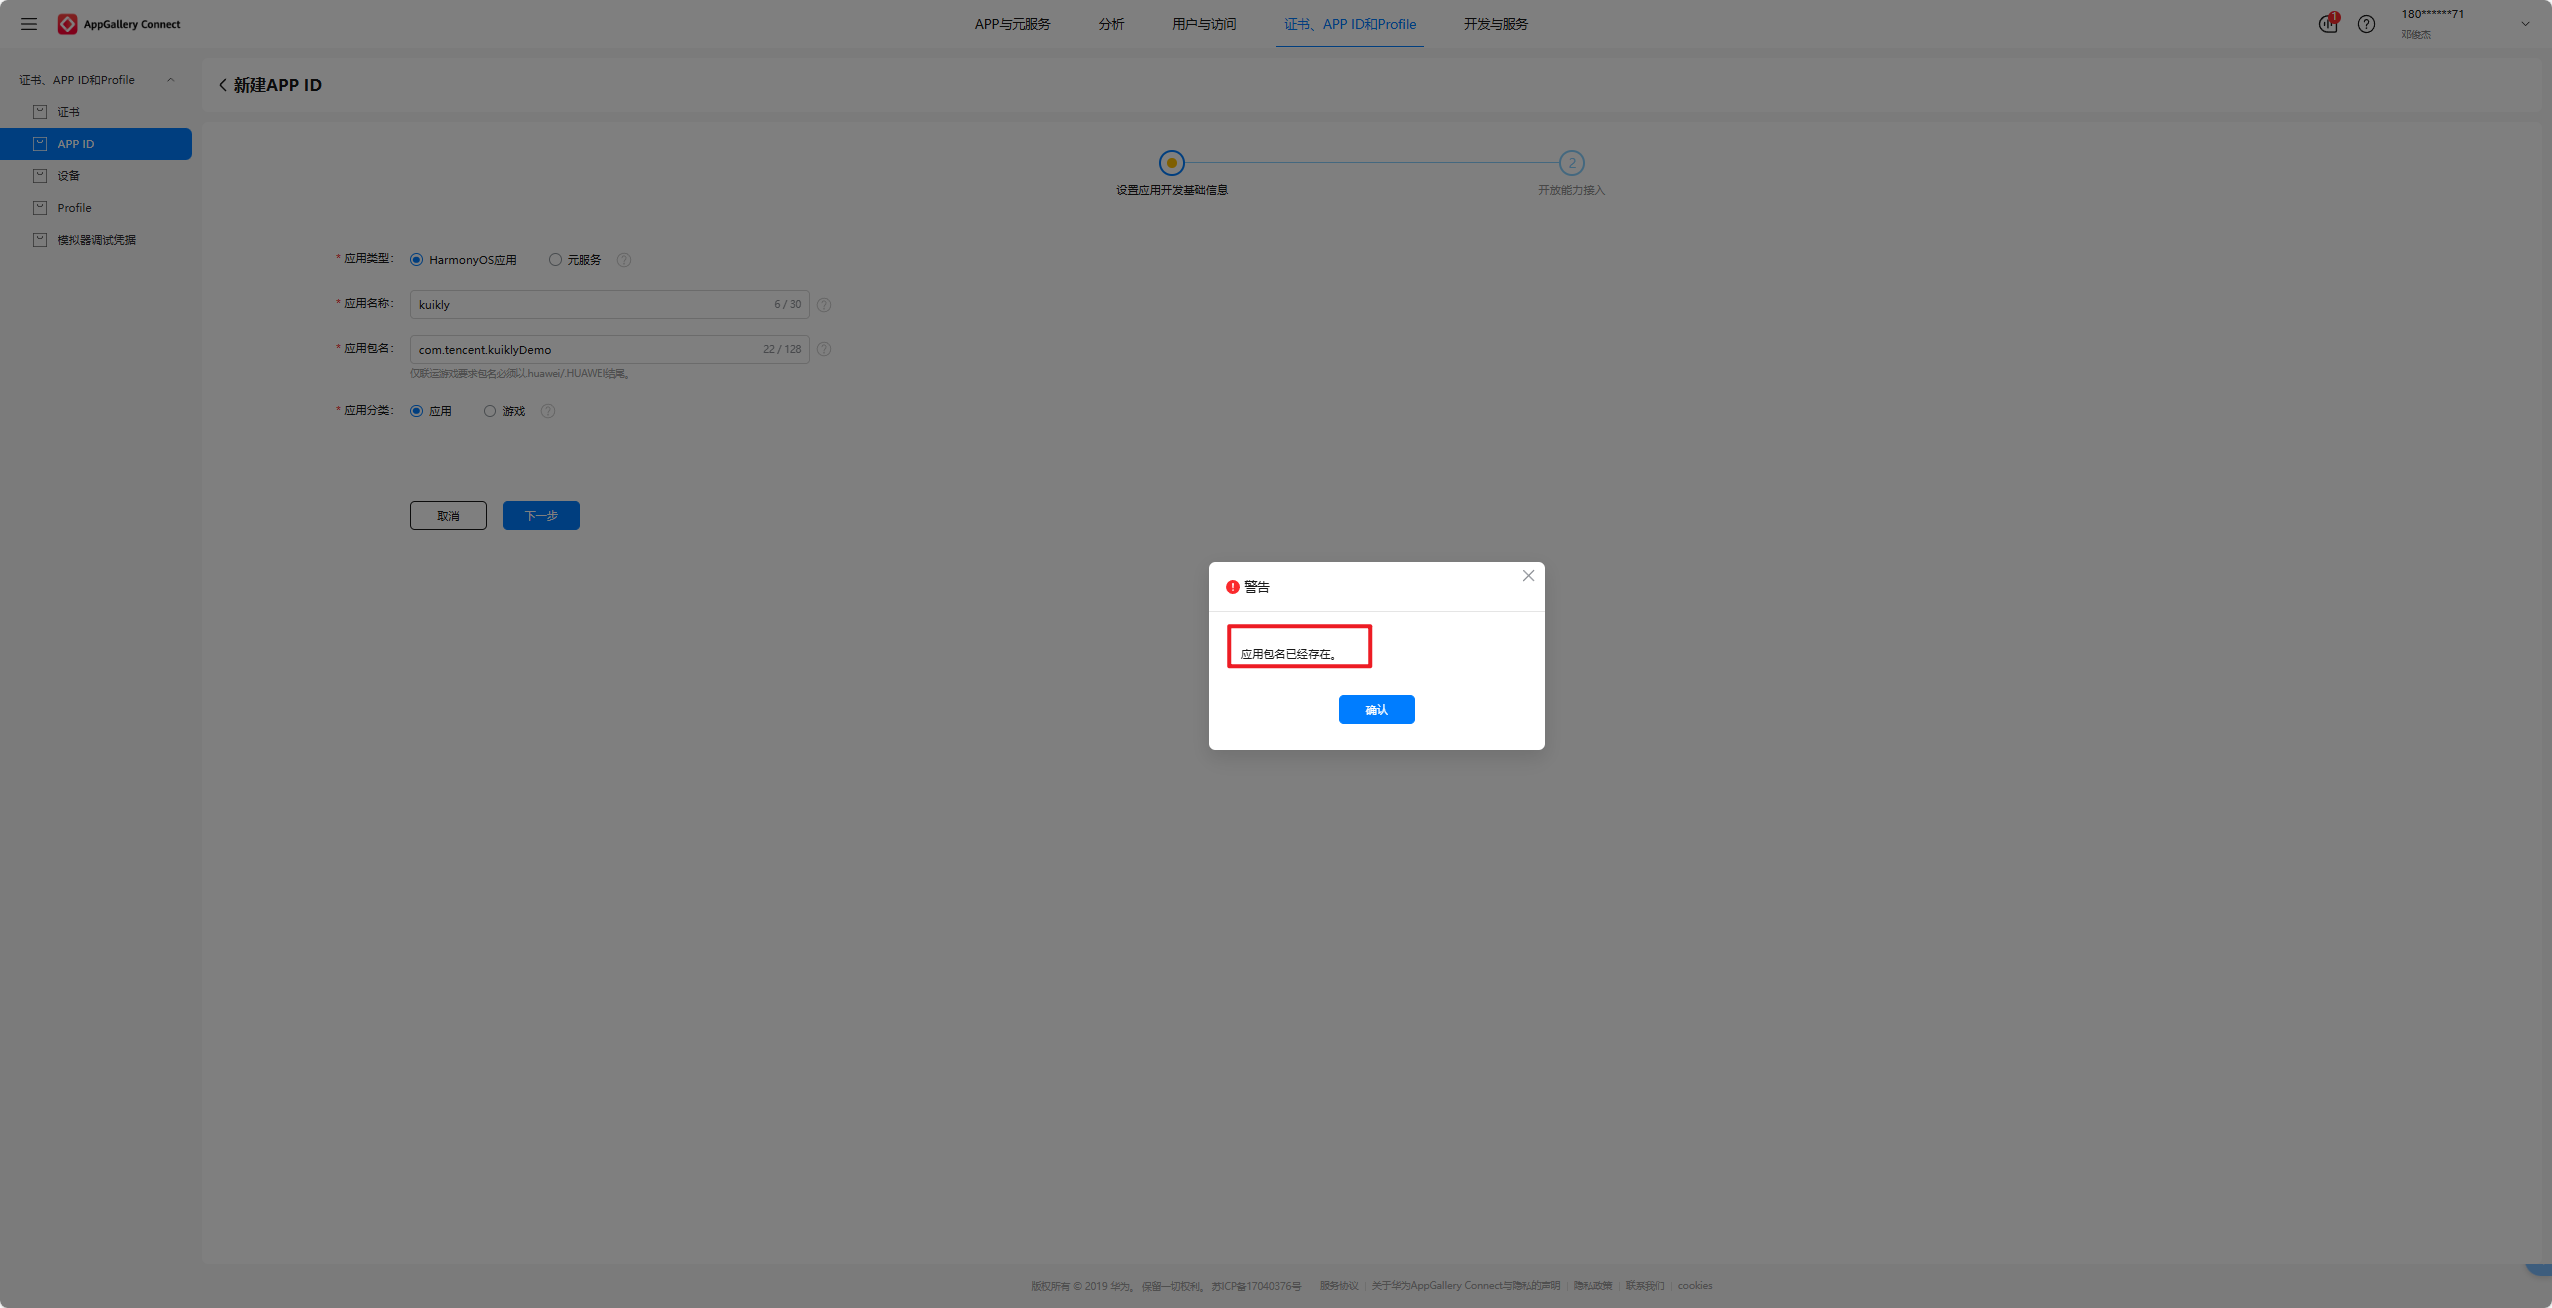The height and width of the screenshot is (1308, 2552).
Task: Collapse the 证书、APP ID和Profile sidebar group
Action: tap(171, 80)
